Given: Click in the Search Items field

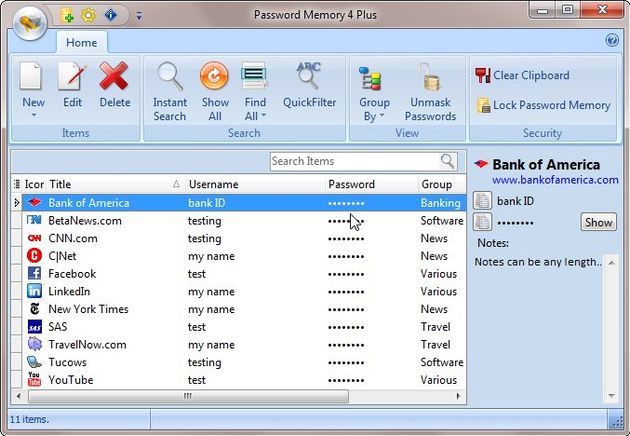Looking at the screenshot, I should click(x=354, y=161).
